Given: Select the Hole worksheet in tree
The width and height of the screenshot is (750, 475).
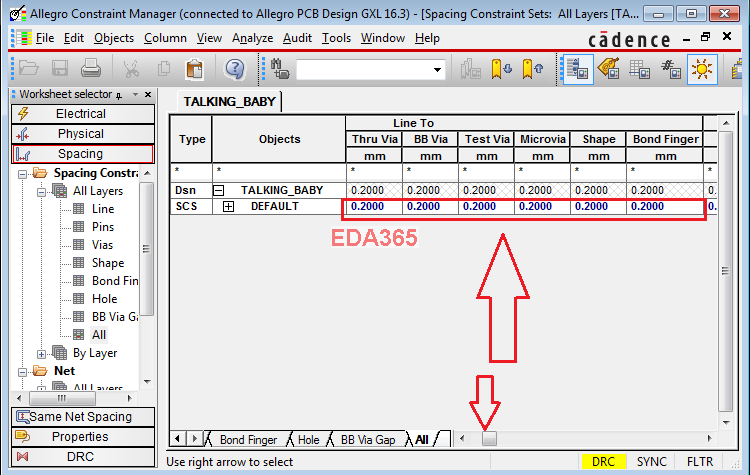Looking at the screenshot, I should point(104,299).
